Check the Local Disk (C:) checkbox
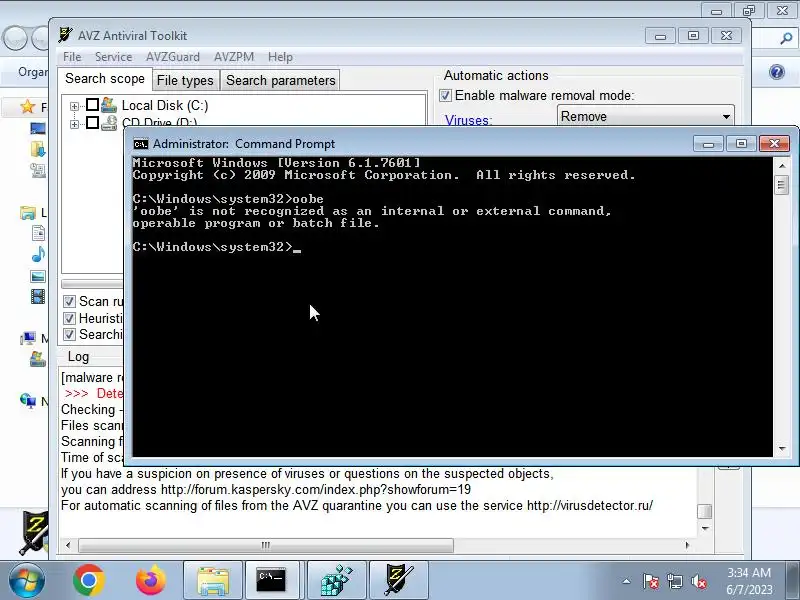The height and width of the screenshot is (600, 800). tap(92, 105)
